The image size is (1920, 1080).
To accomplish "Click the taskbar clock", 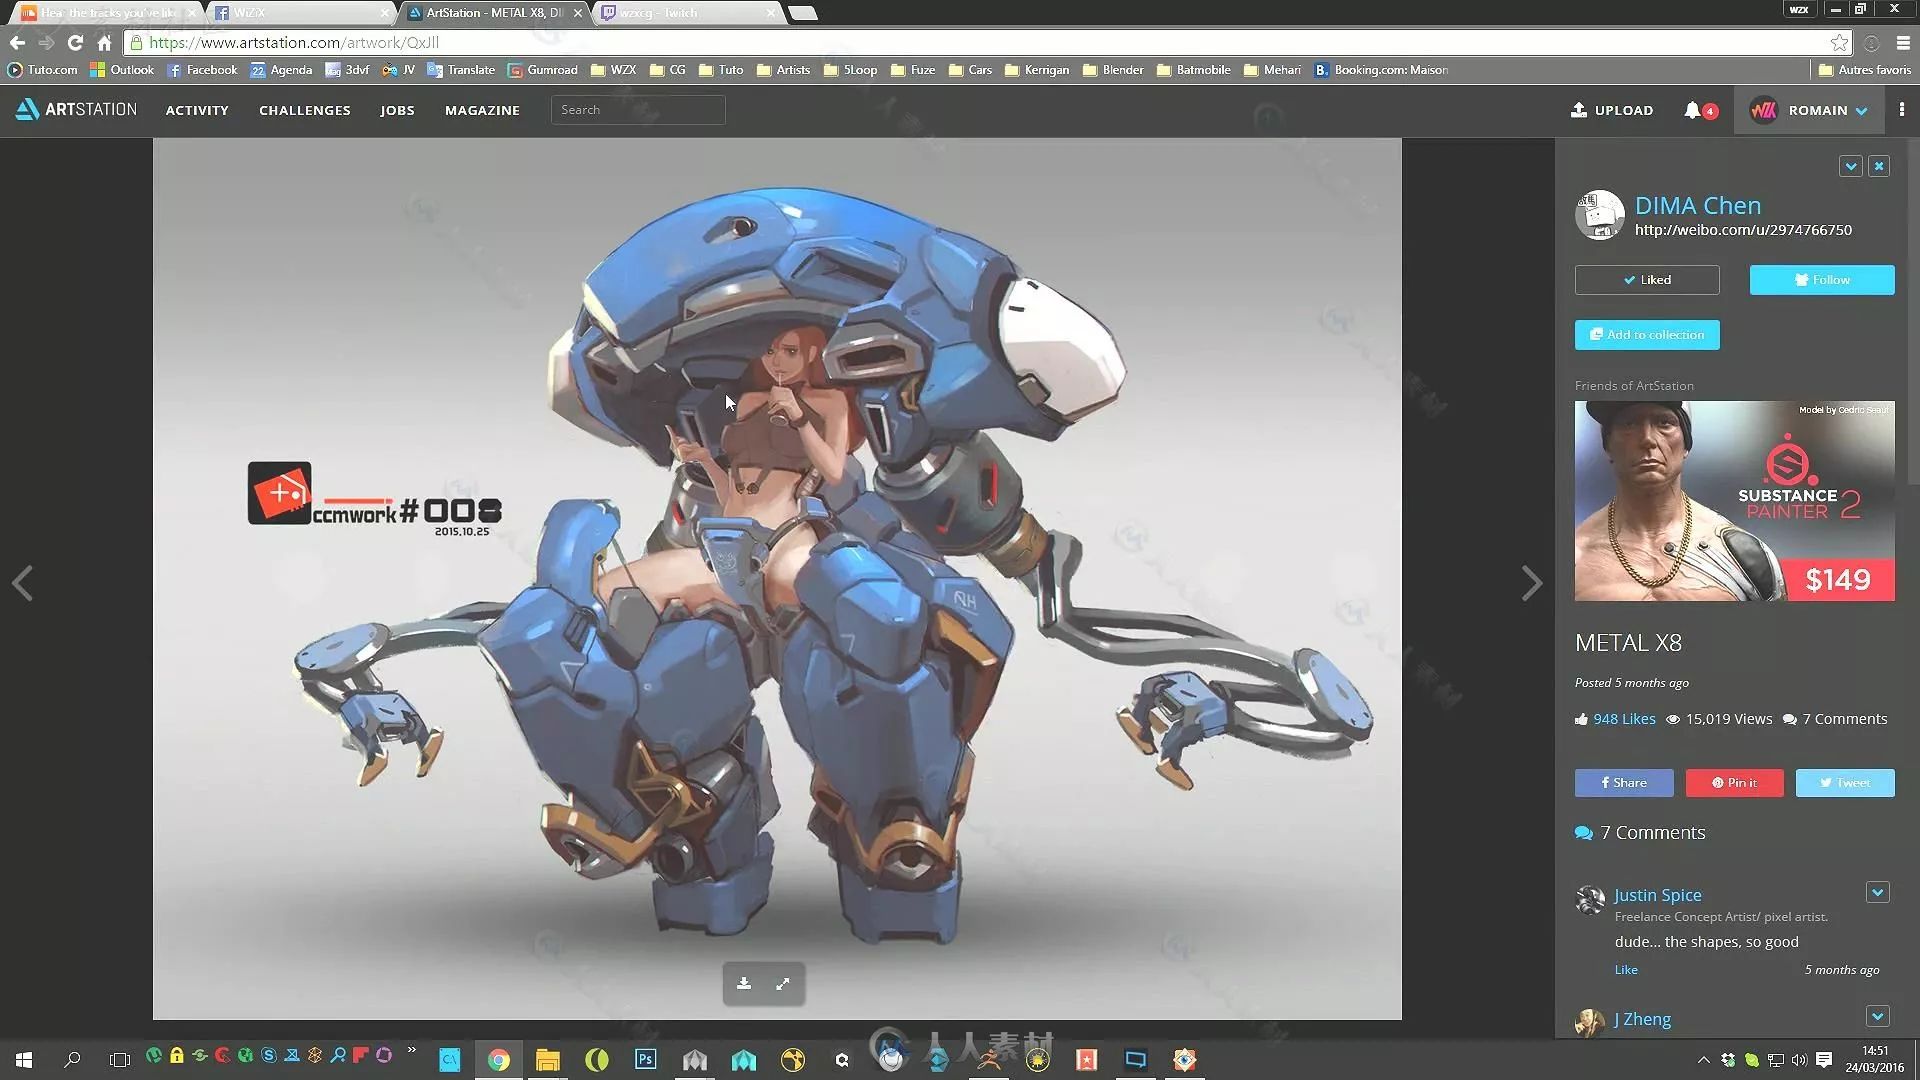I will point(1875,1059).
